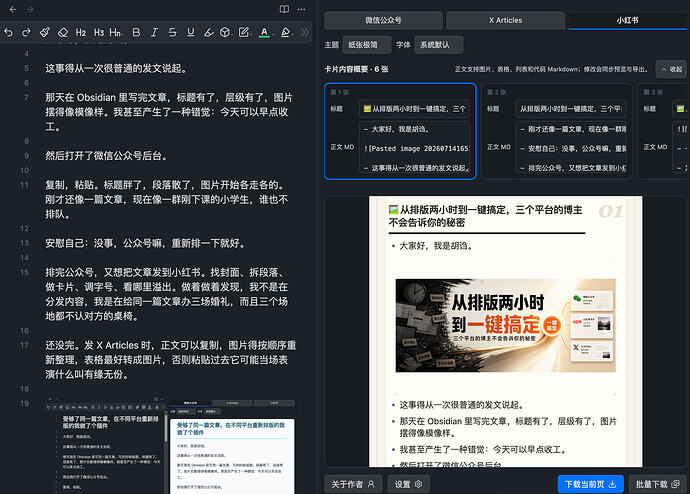Toggle italic formatting

[154, 32]
